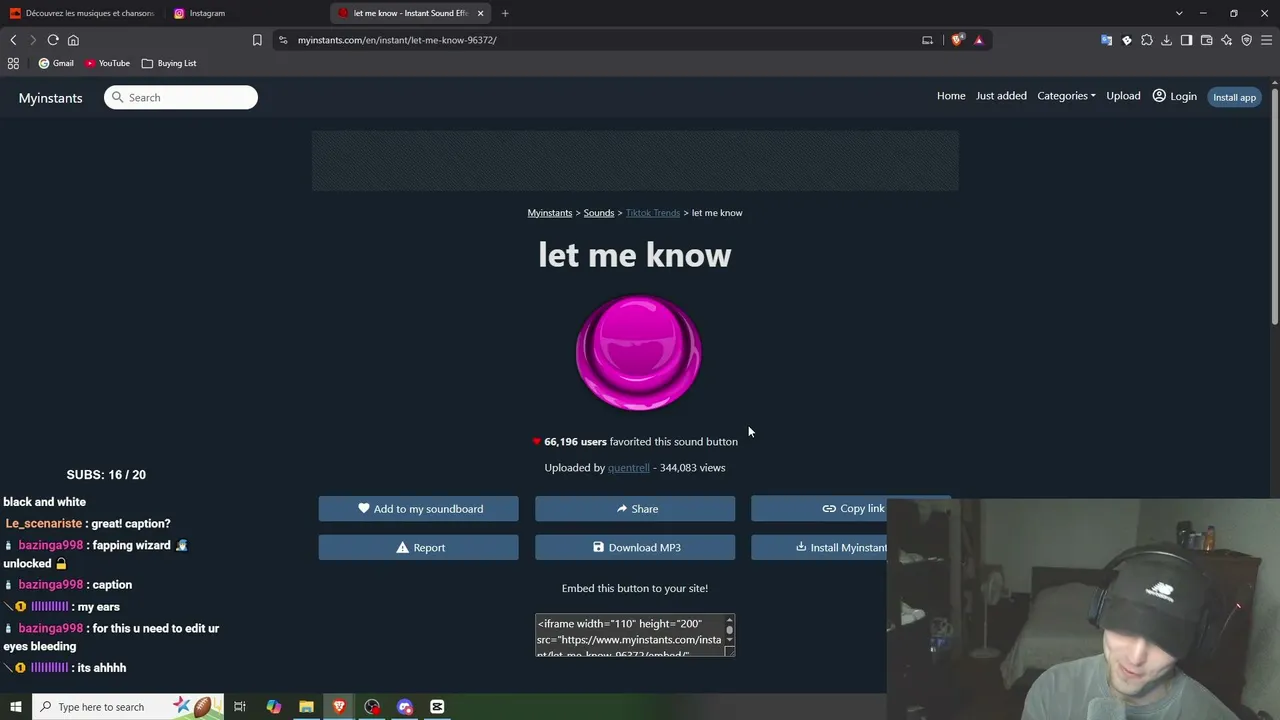Click the embed code box scrollbar
This screenshot has width=1280, height=720.
(x=730, y=631)
